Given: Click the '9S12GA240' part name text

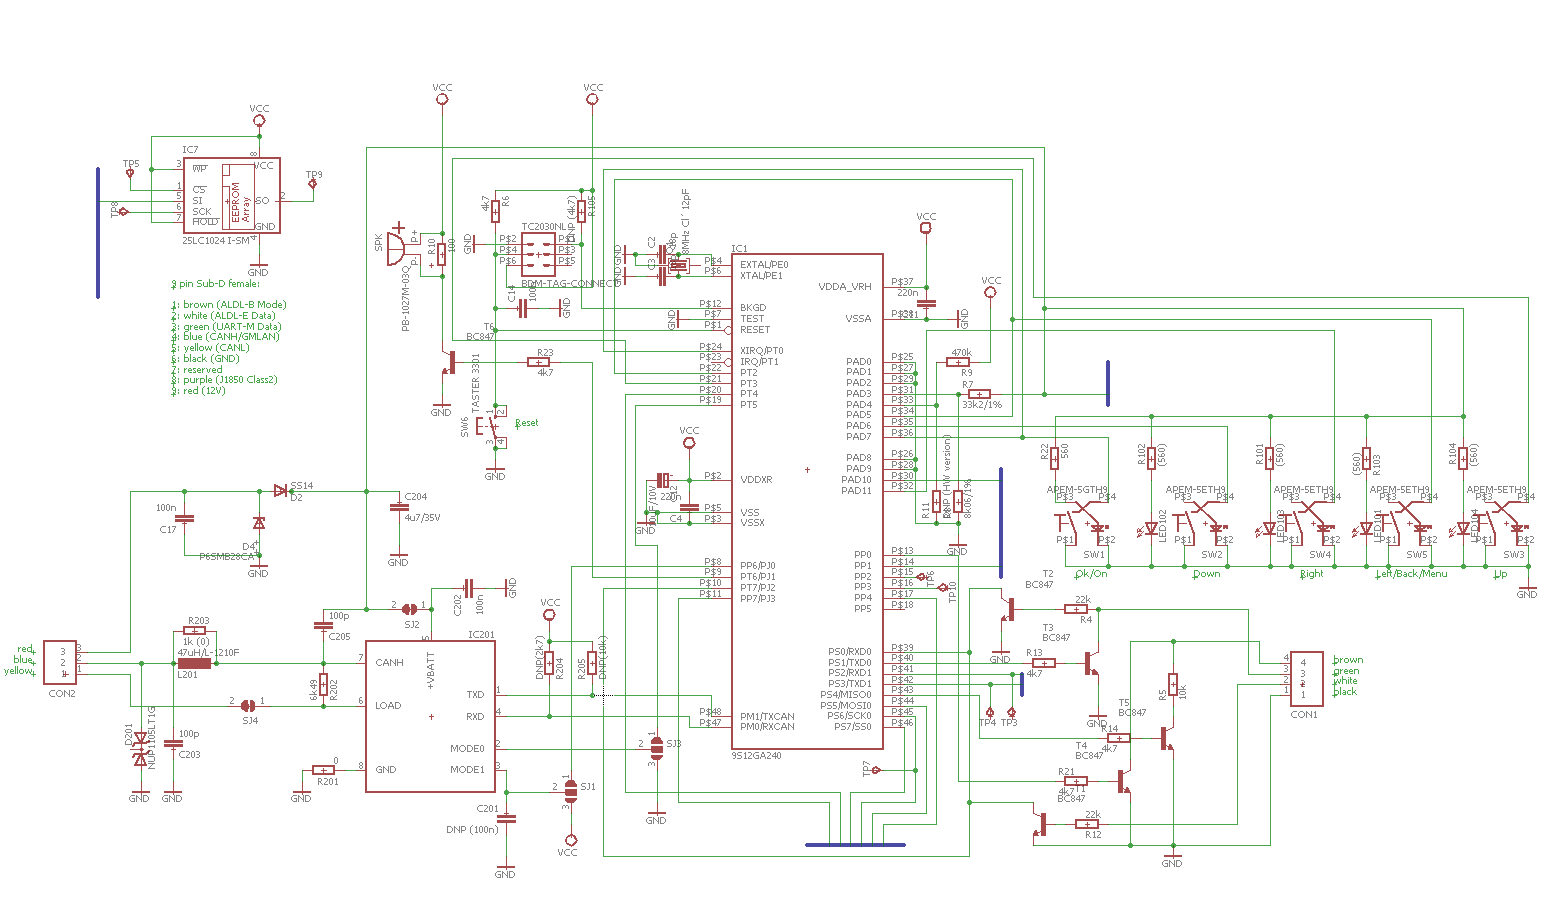Looking at the screenshot, I should click(x=757, y=757).
